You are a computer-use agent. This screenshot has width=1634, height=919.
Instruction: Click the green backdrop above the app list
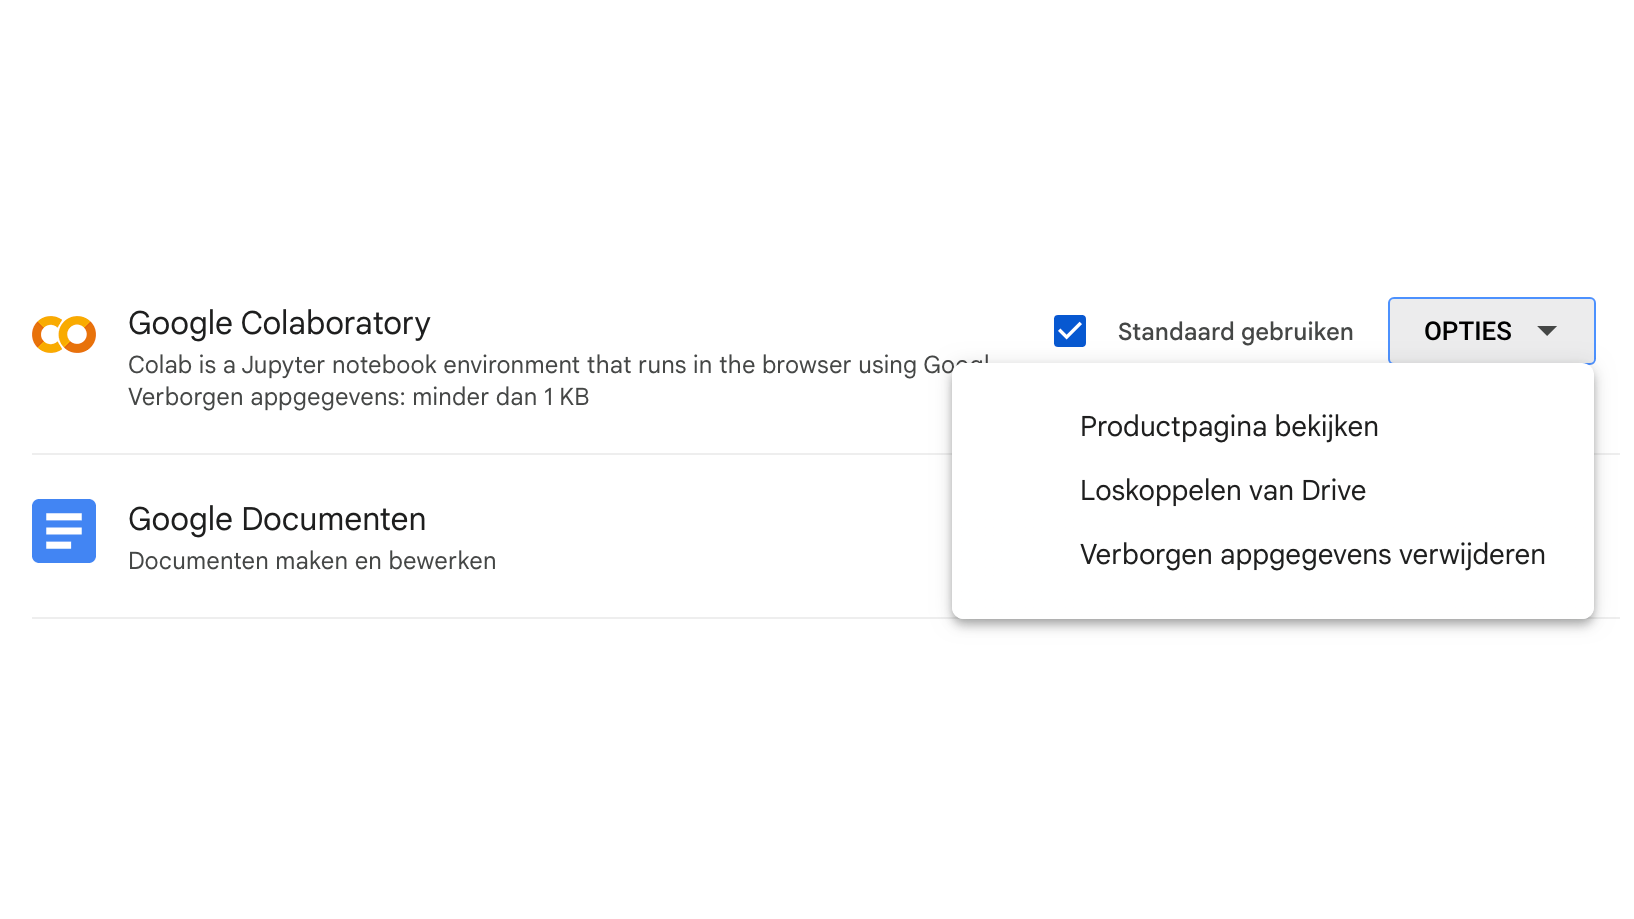point(817,130)
